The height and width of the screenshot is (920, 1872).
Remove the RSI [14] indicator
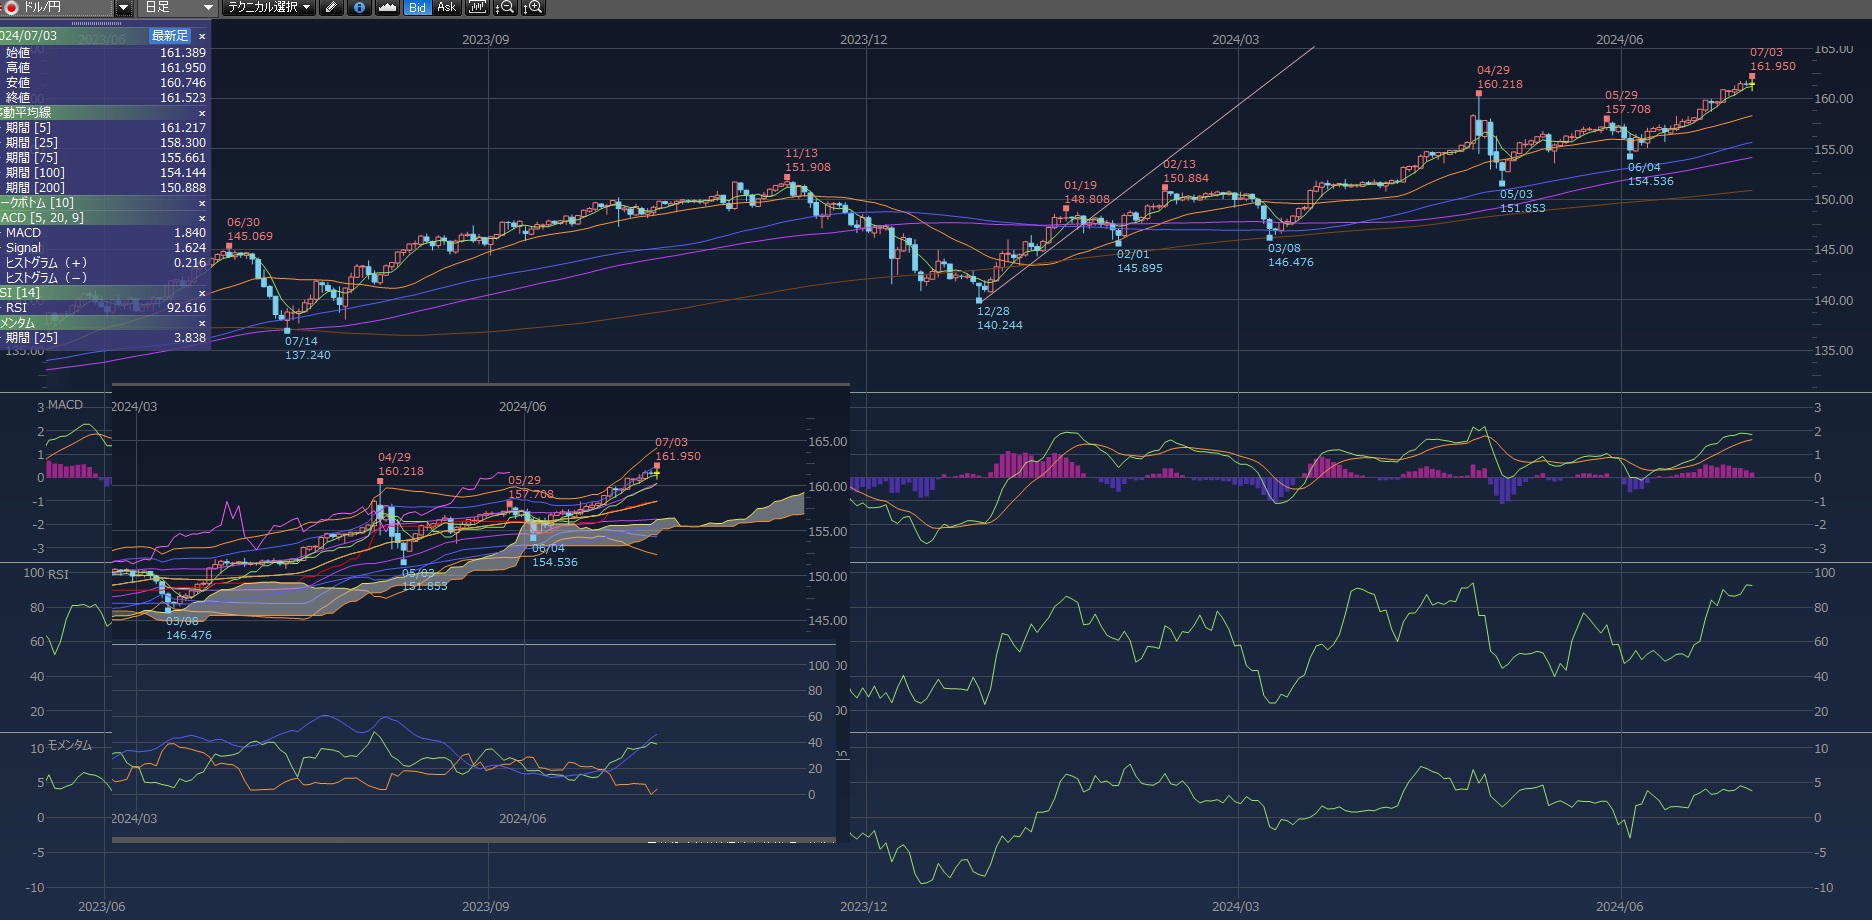click(x=202, y=293)
